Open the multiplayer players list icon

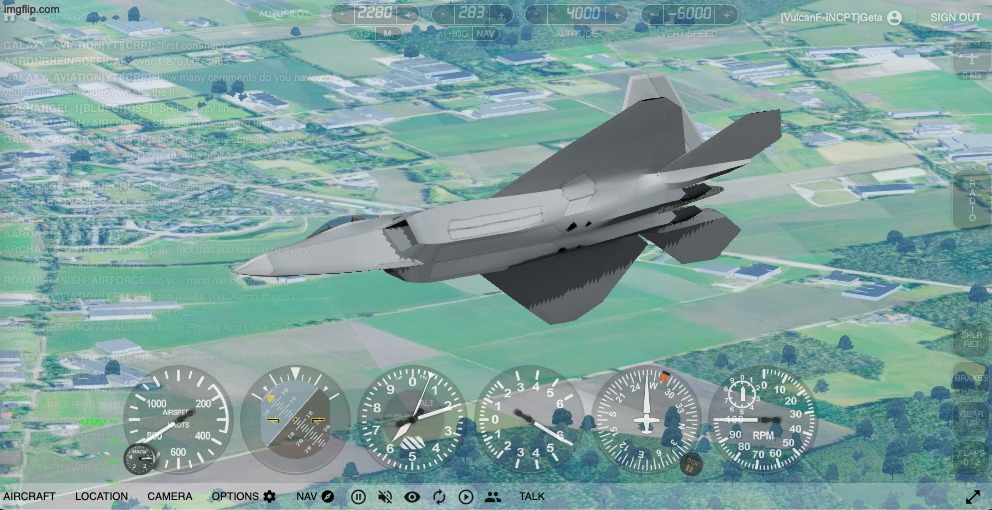(493, 496)
